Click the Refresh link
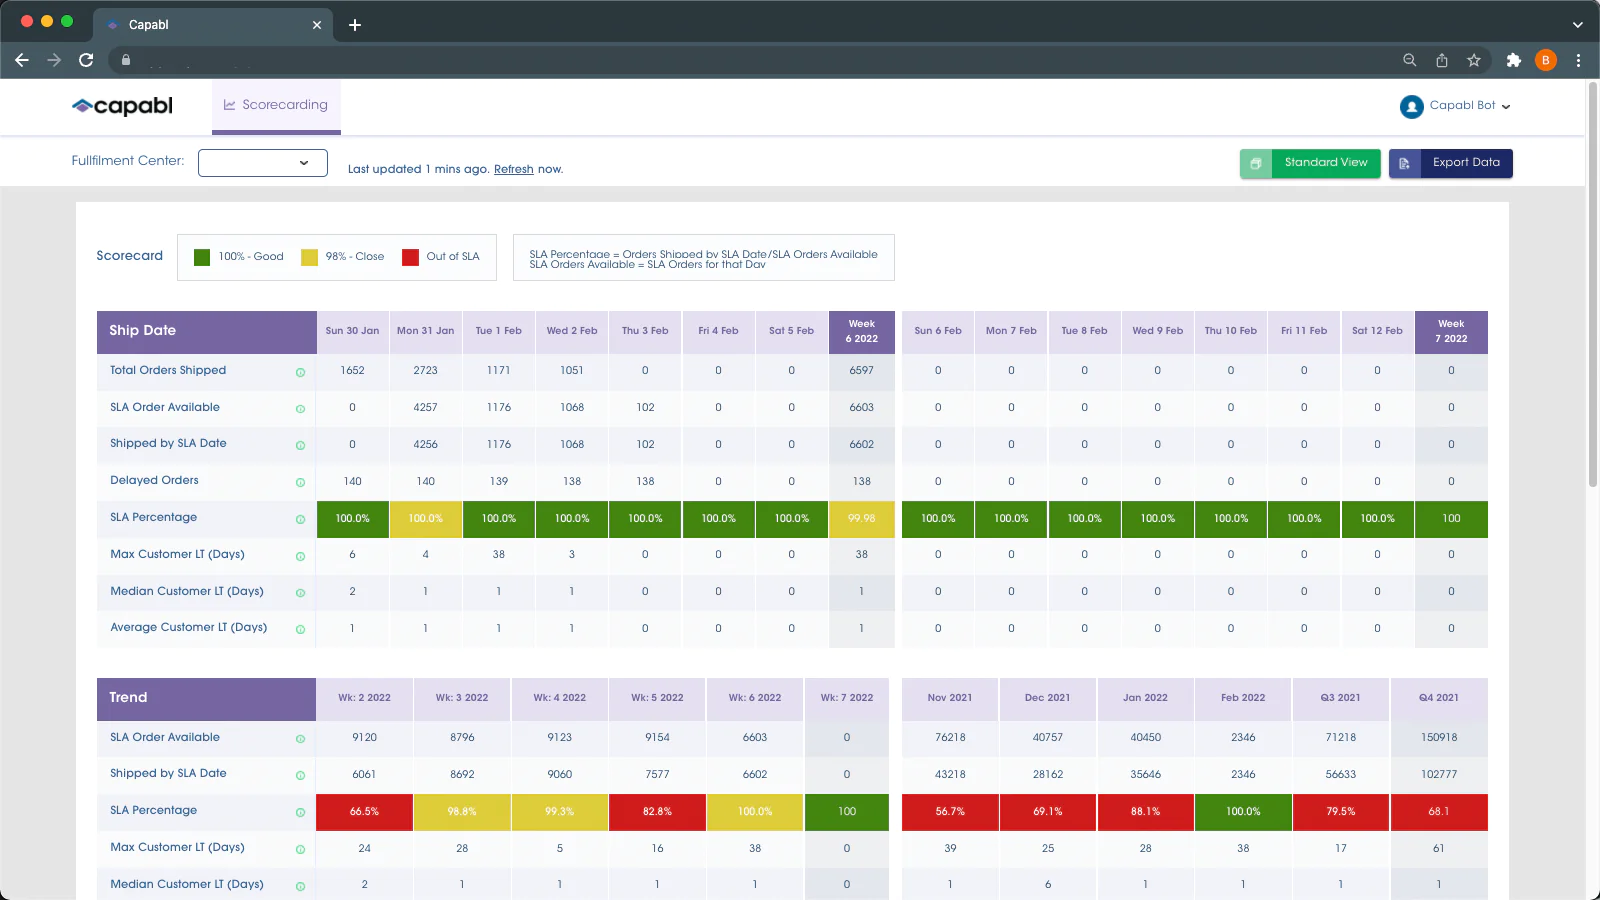This screenshot has height=900, width=1600. click(513, 169)
